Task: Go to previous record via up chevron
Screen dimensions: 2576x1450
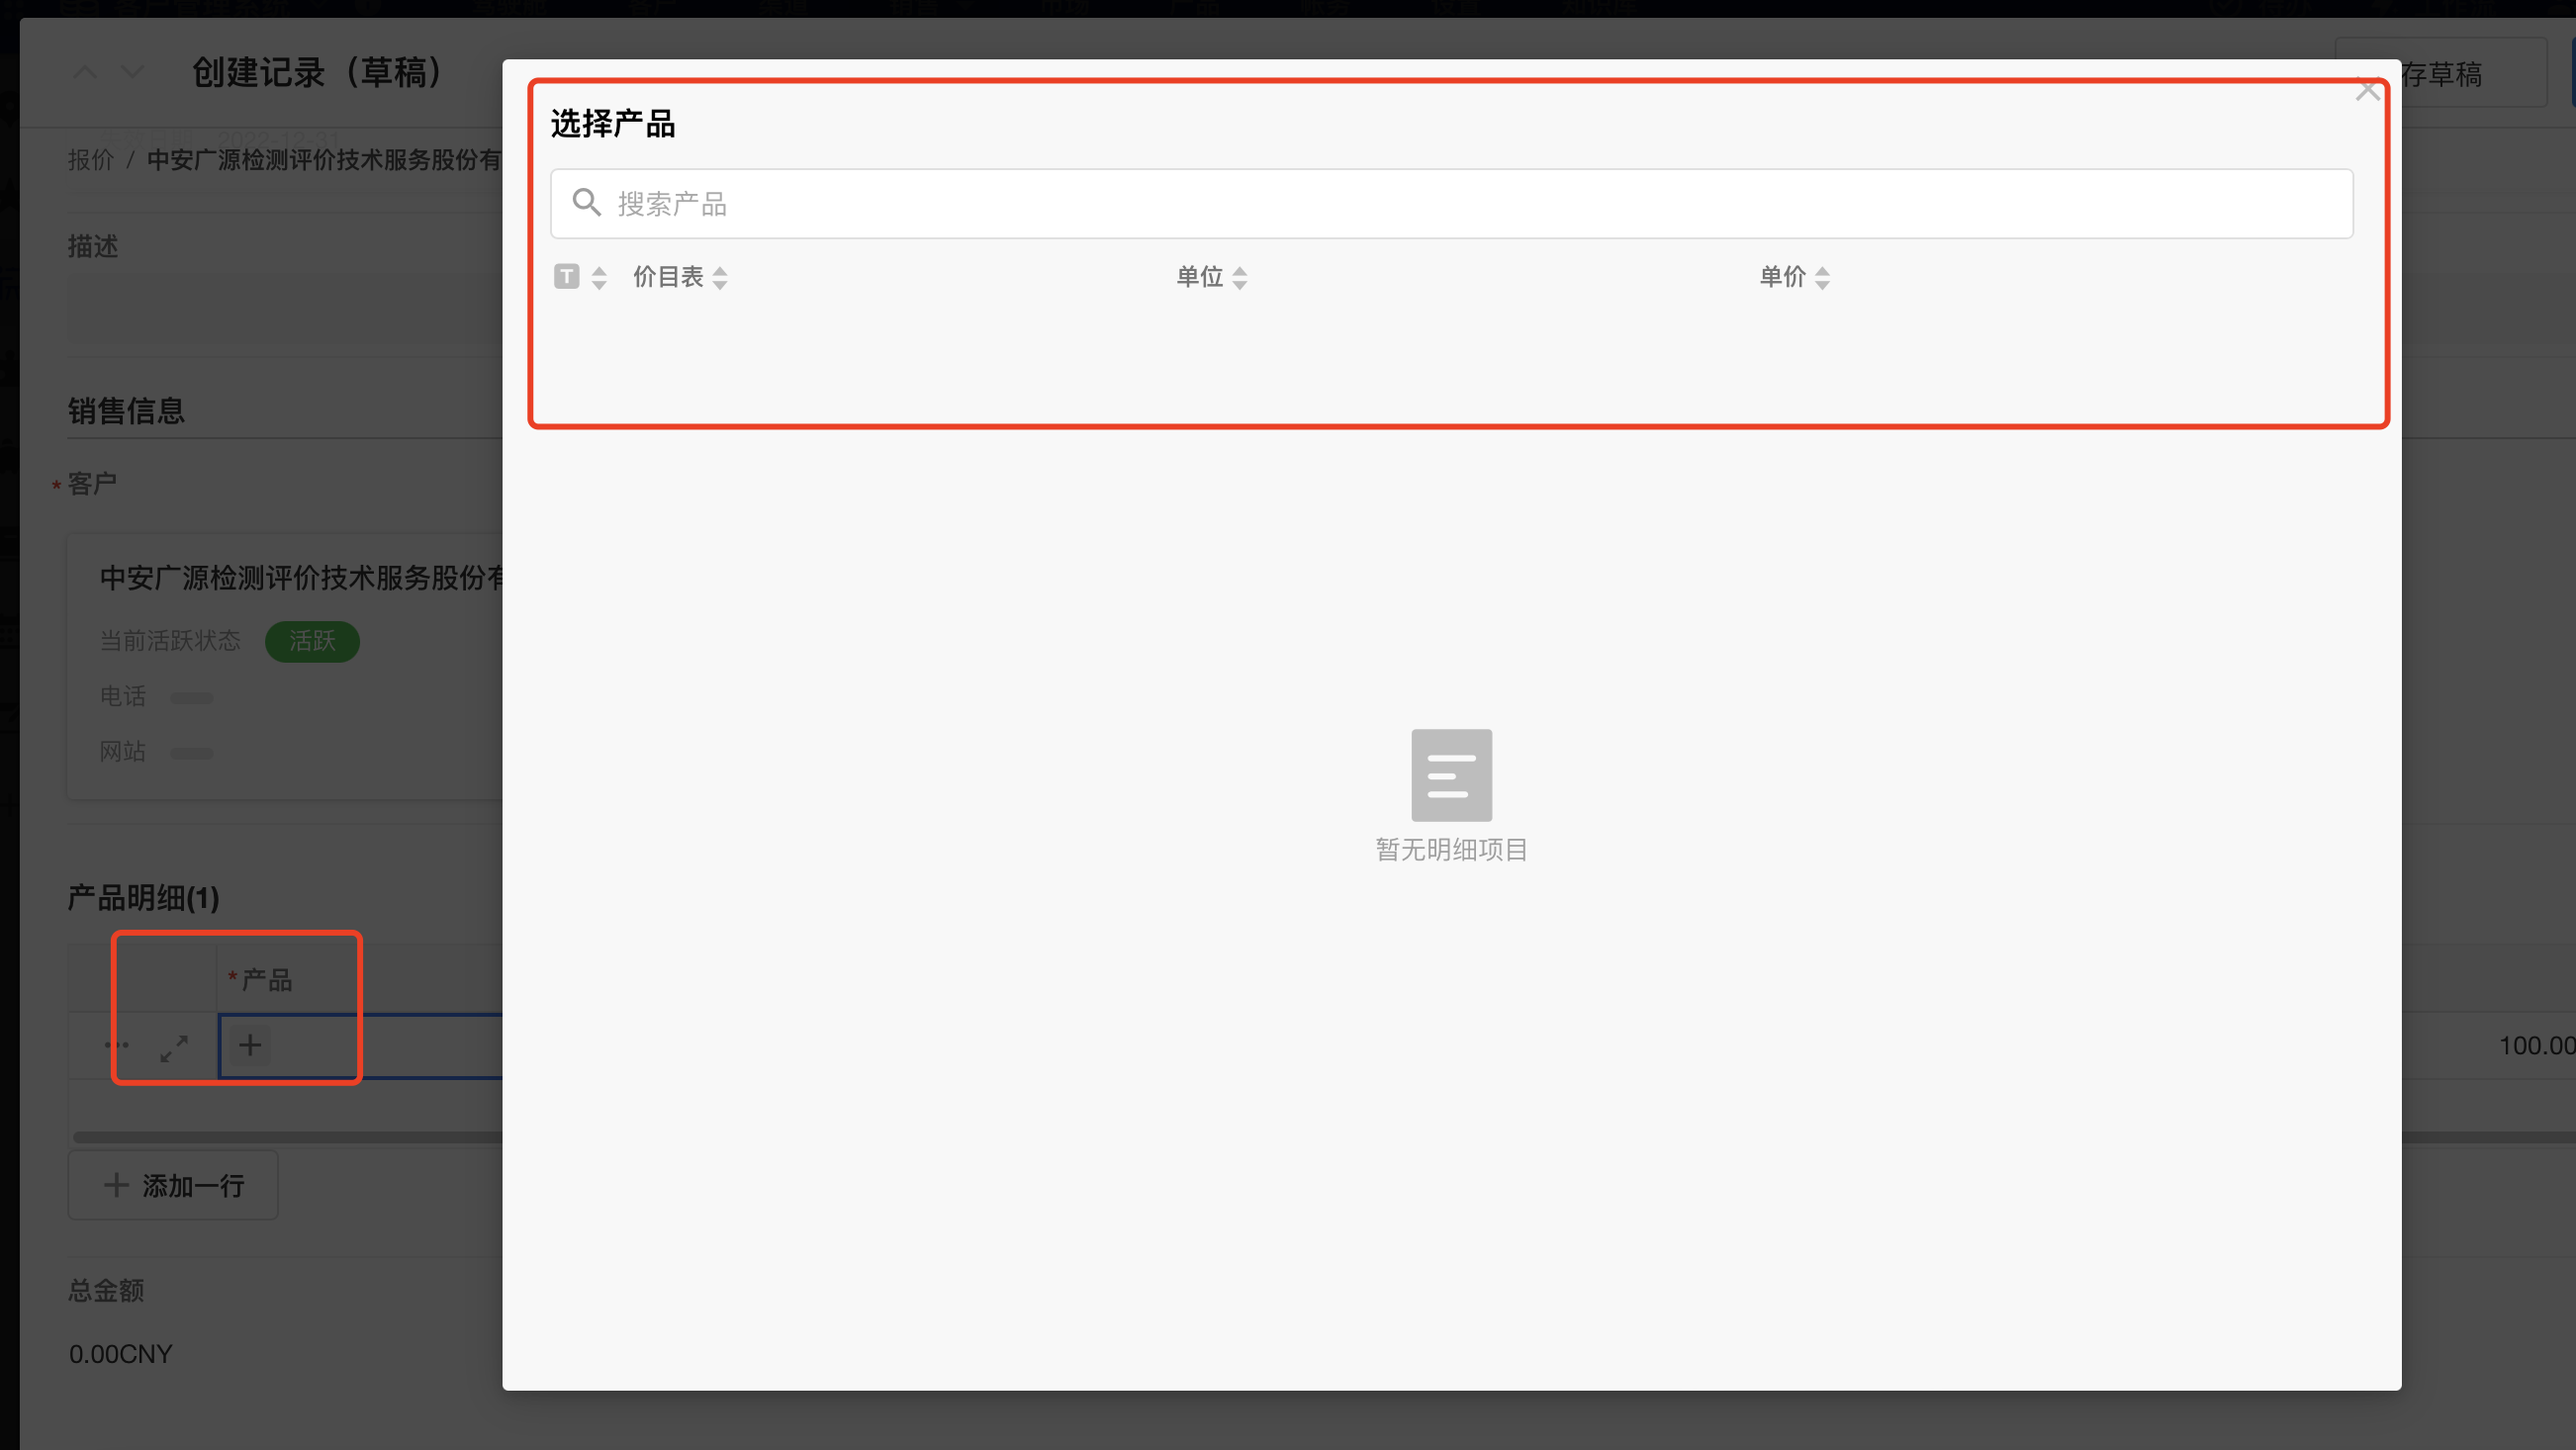Action: (x=84, y=71)
